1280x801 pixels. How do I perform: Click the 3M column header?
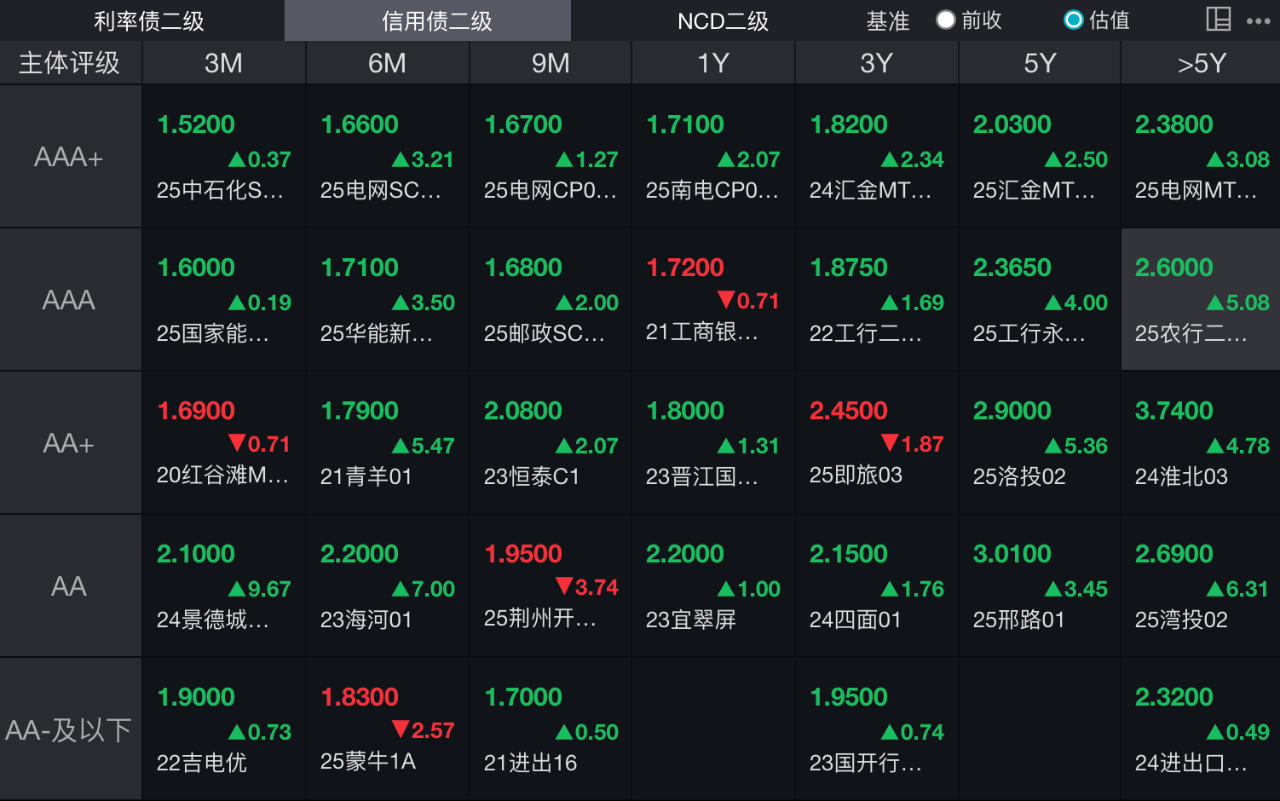pos(223,63)
